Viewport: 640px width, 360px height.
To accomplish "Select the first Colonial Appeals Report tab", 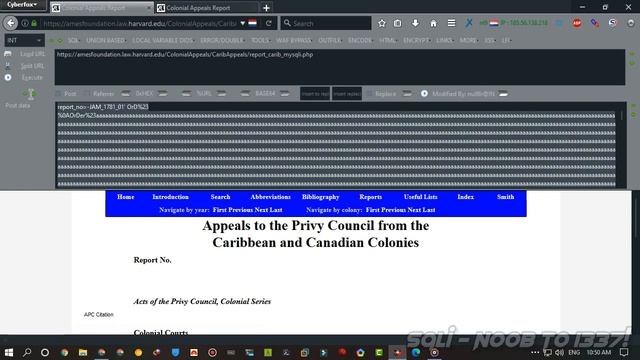I will (x=101, y=8).
